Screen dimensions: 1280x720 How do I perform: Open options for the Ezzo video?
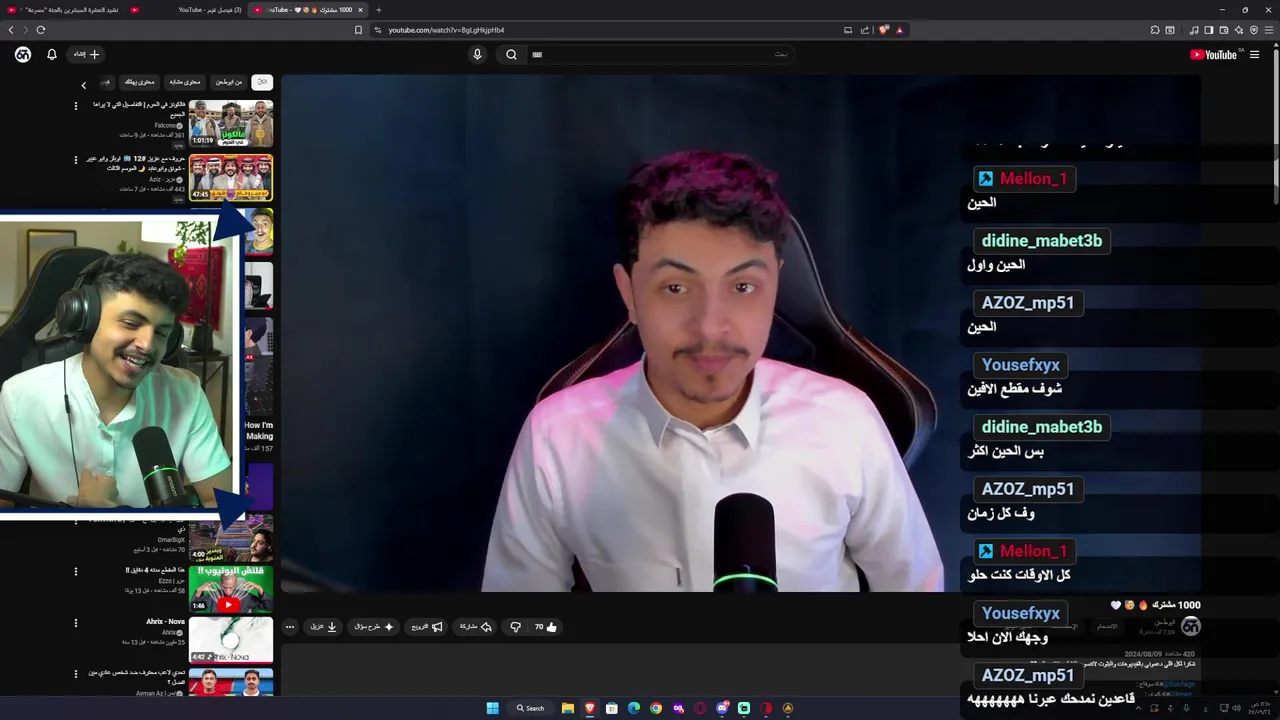[x=75, y=572]
